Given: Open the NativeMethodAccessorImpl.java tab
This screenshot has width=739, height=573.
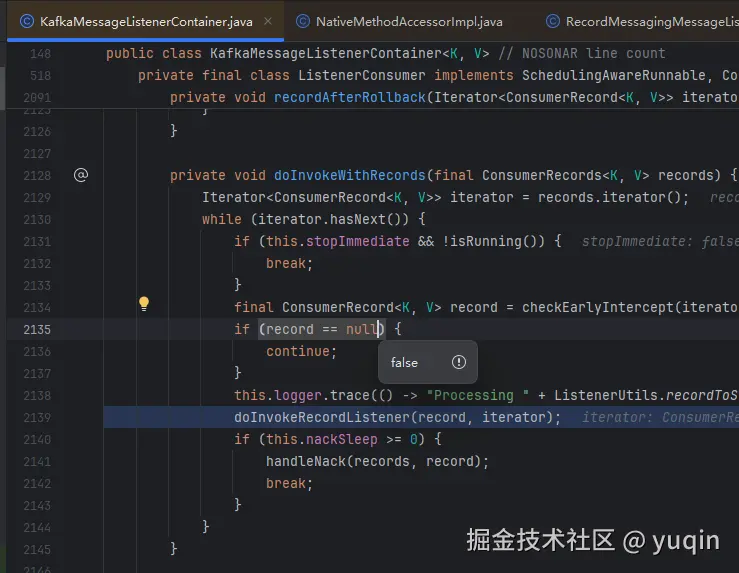Looking at the screenshot, I should click(x=409, y=22).
